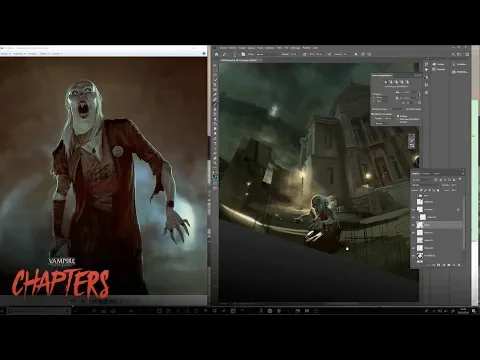Open the Windows Start button
480x360 pixels.
(2, 311)
